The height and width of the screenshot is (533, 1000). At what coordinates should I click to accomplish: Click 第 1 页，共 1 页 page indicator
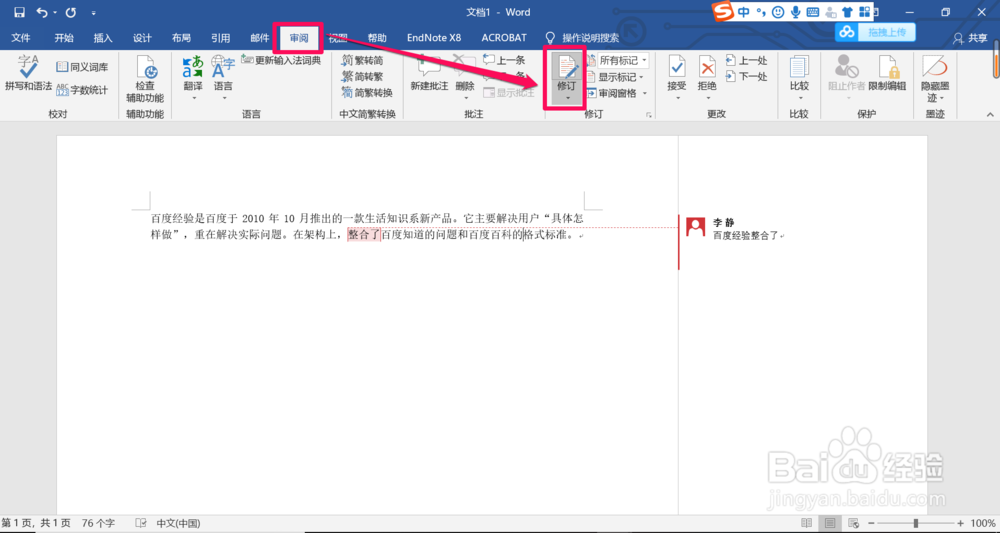(36, 523)
